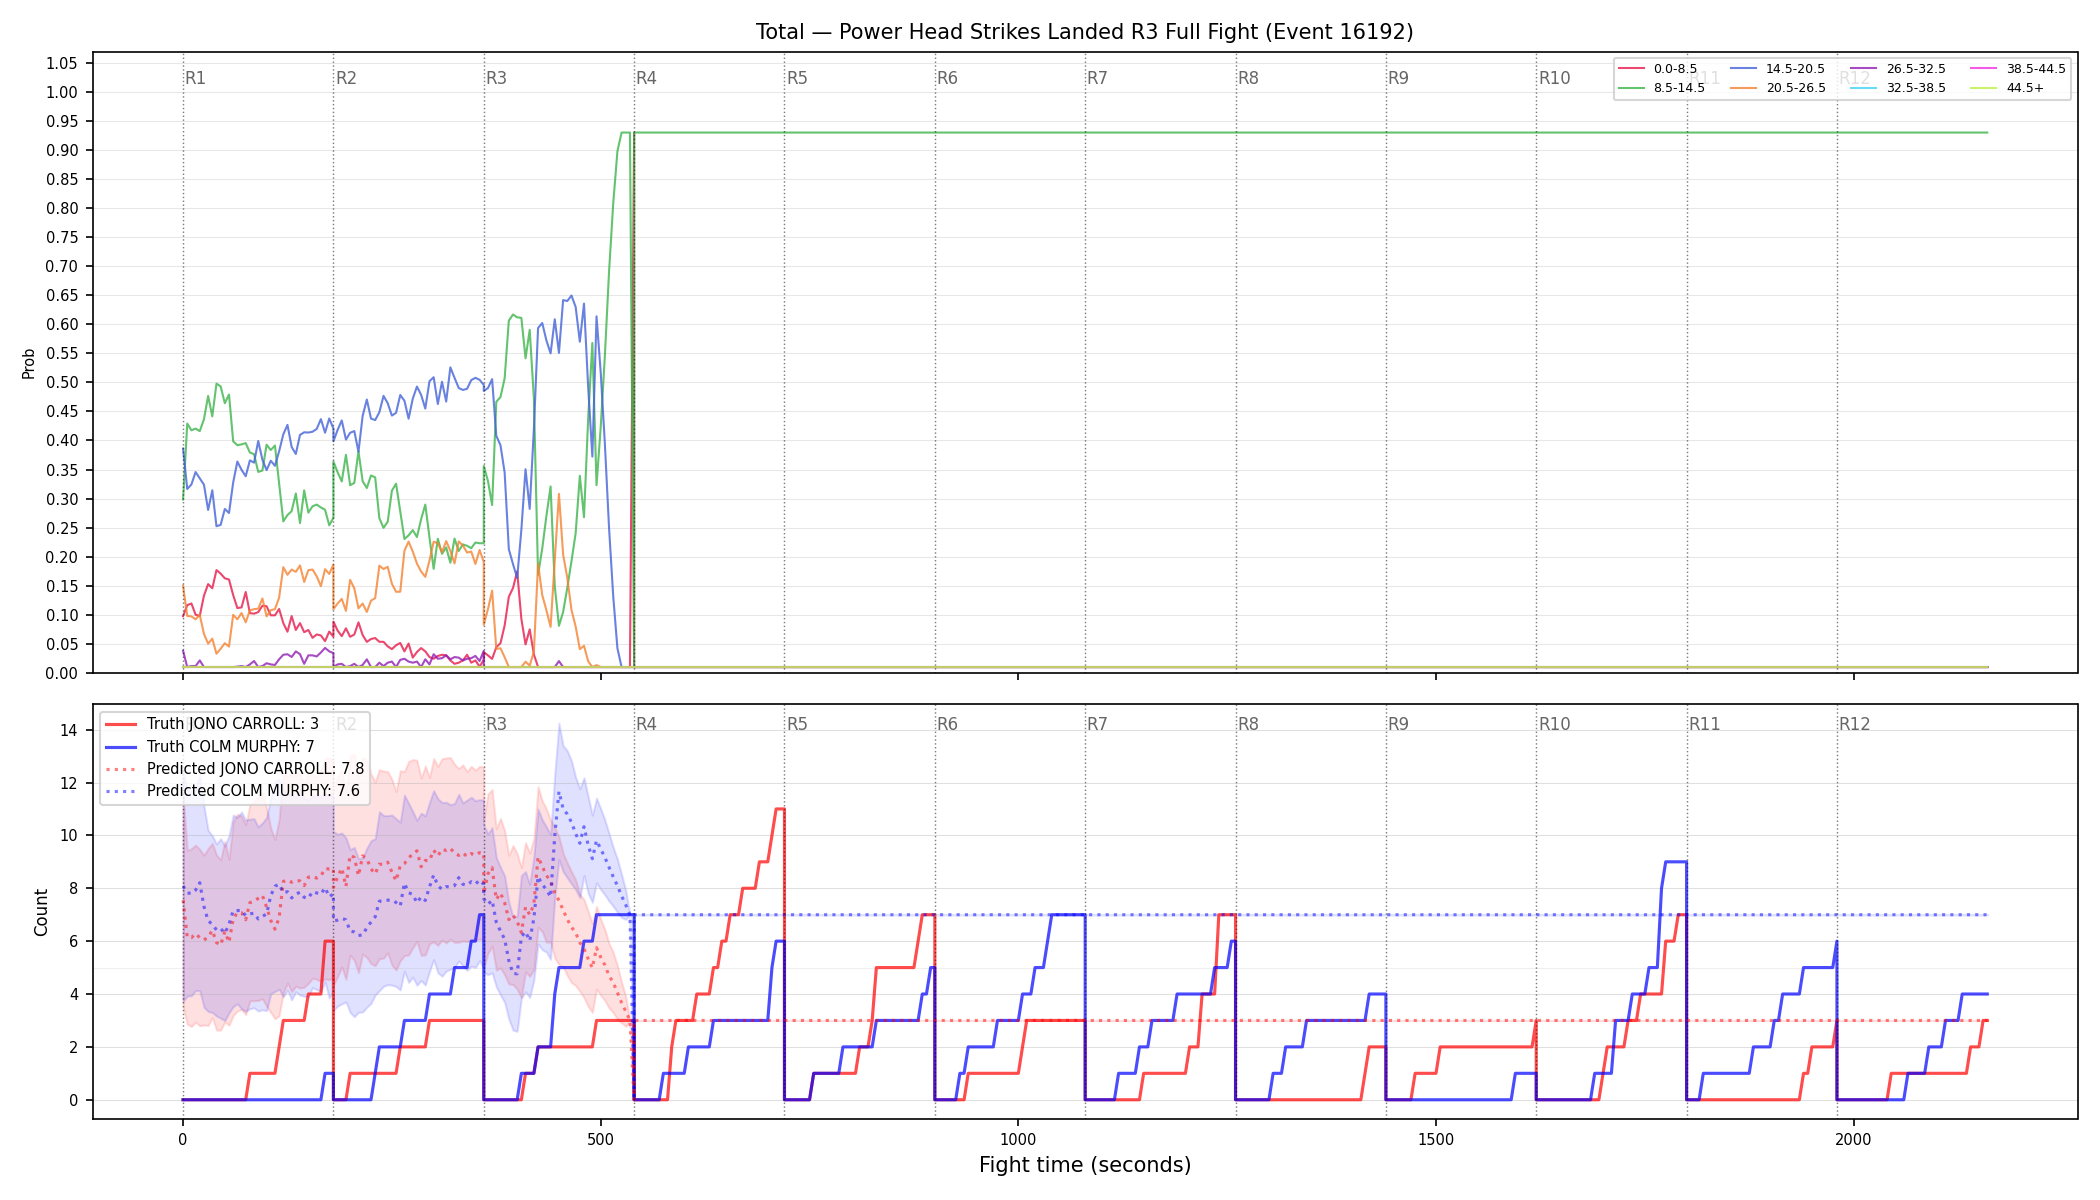Click the 14.5-20.5 blue legend entry

[x=1778, y=69]
